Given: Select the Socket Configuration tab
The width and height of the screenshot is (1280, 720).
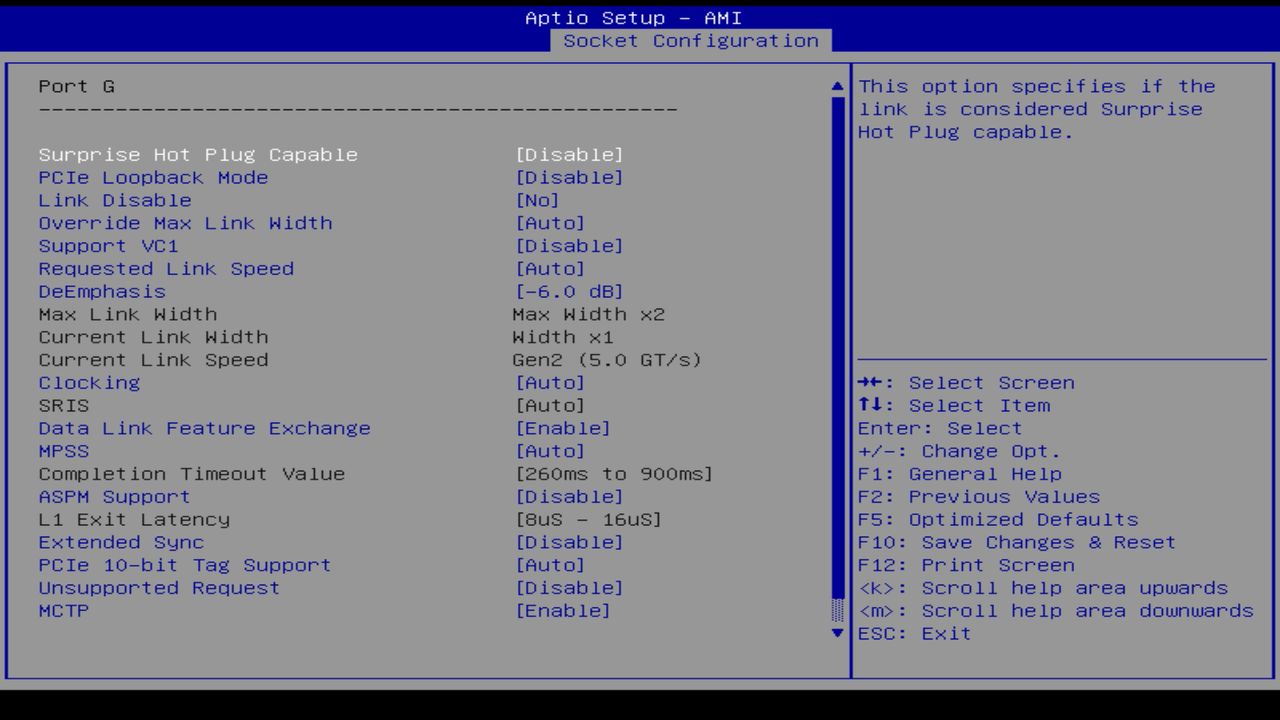Looking at the screenshot, I should point(692,41).
